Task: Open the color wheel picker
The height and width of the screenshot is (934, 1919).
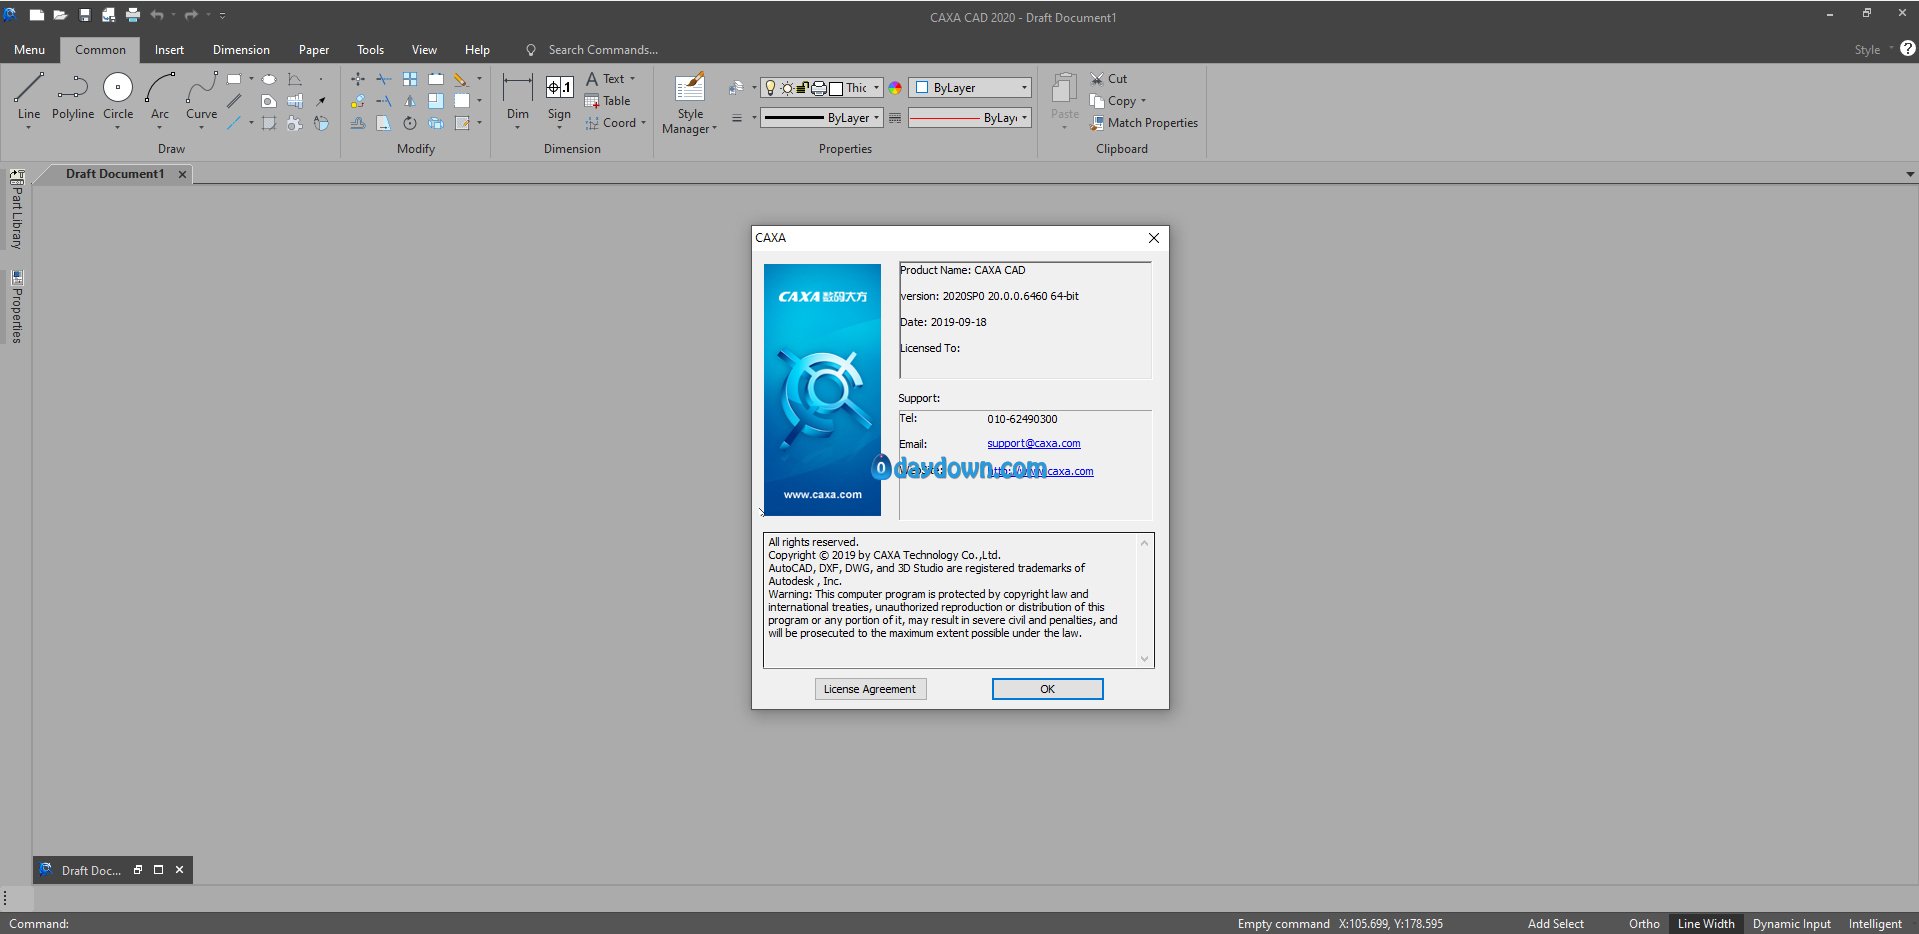Action: pyautogui.click(x=895, y=88)
